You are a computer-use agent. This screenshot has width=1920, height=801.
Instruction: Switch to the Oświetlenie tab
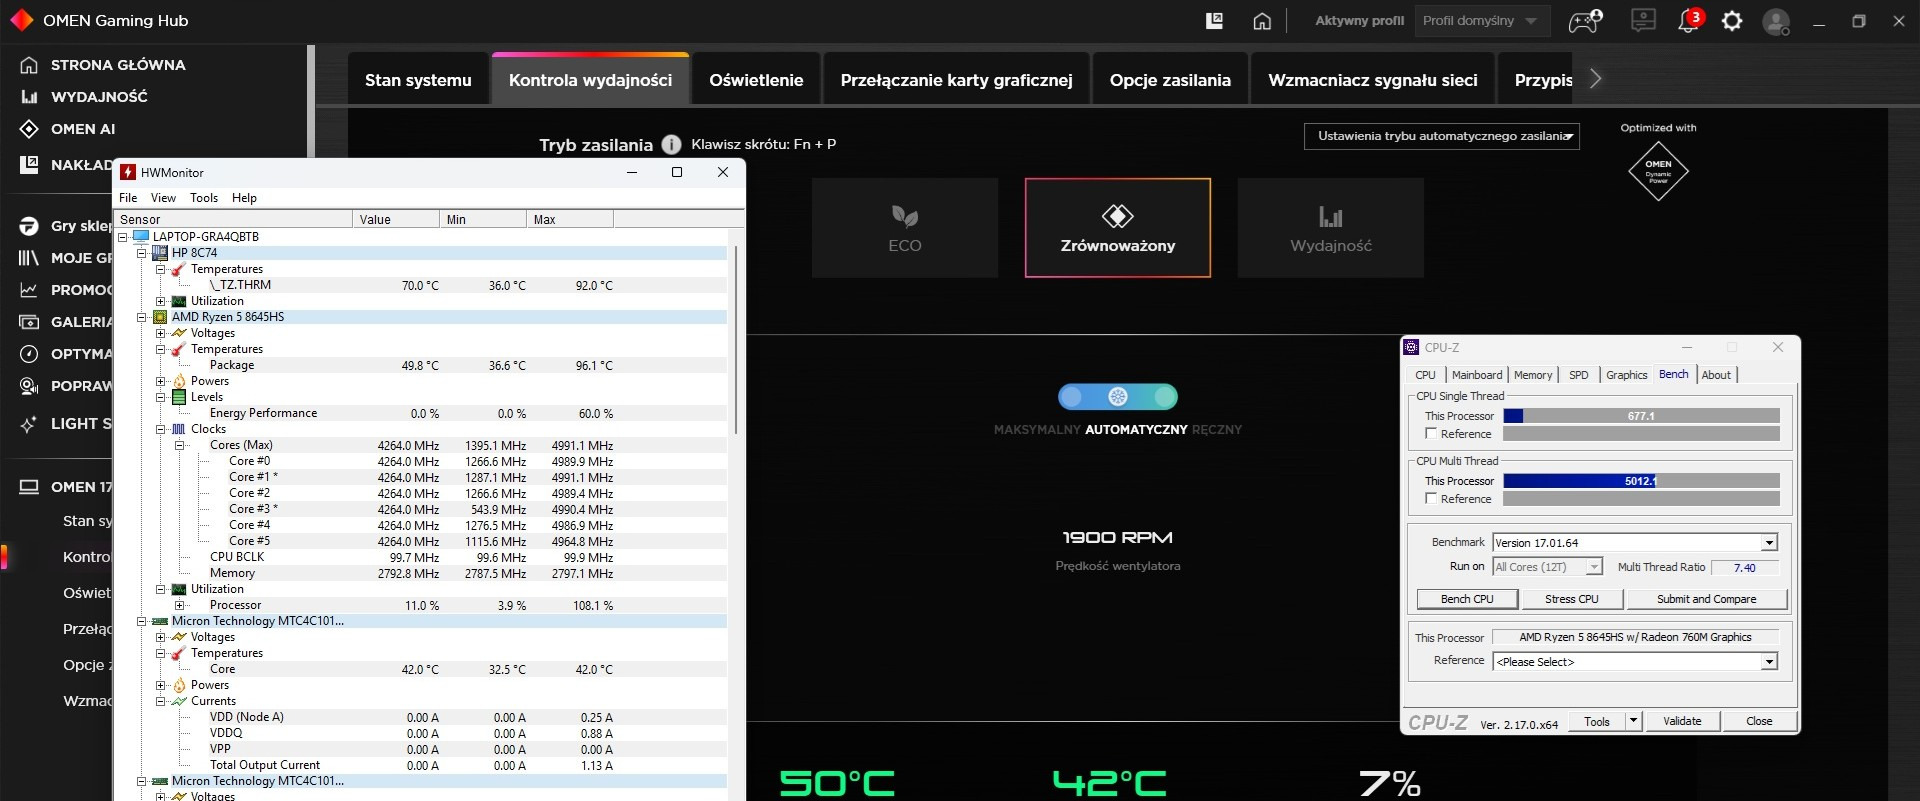pyautogui.click(x=756, y=80)
